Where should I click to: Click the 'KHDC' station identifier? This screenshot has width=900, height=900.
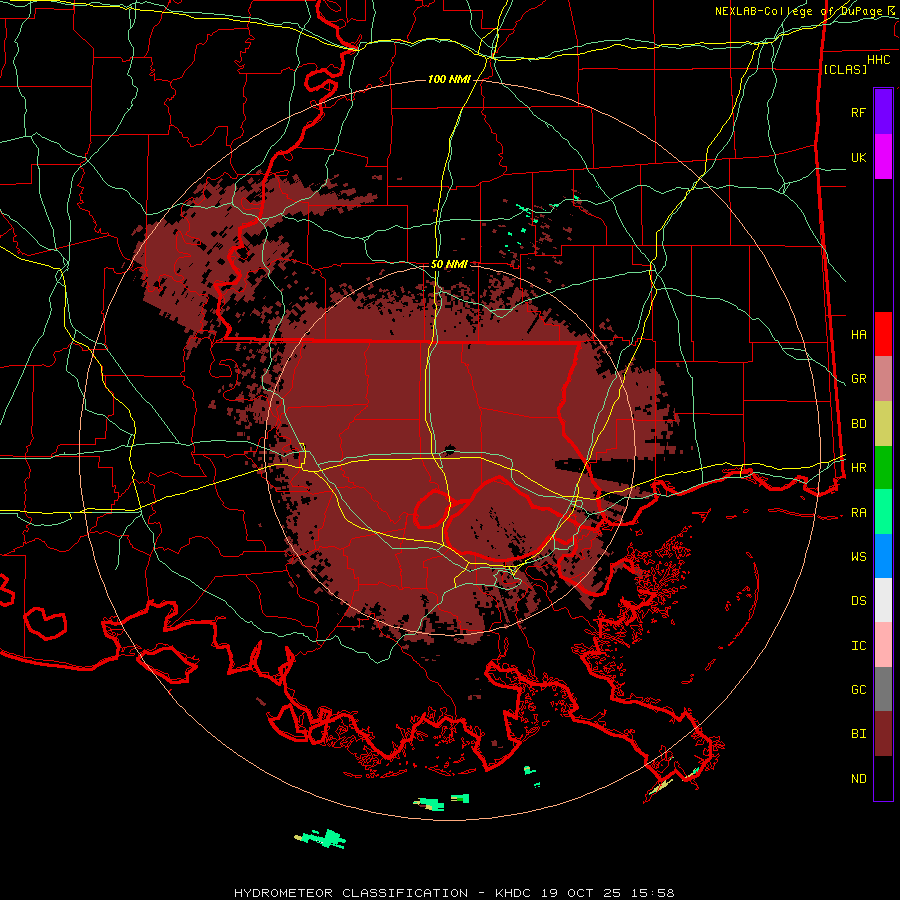click(515, 893)
